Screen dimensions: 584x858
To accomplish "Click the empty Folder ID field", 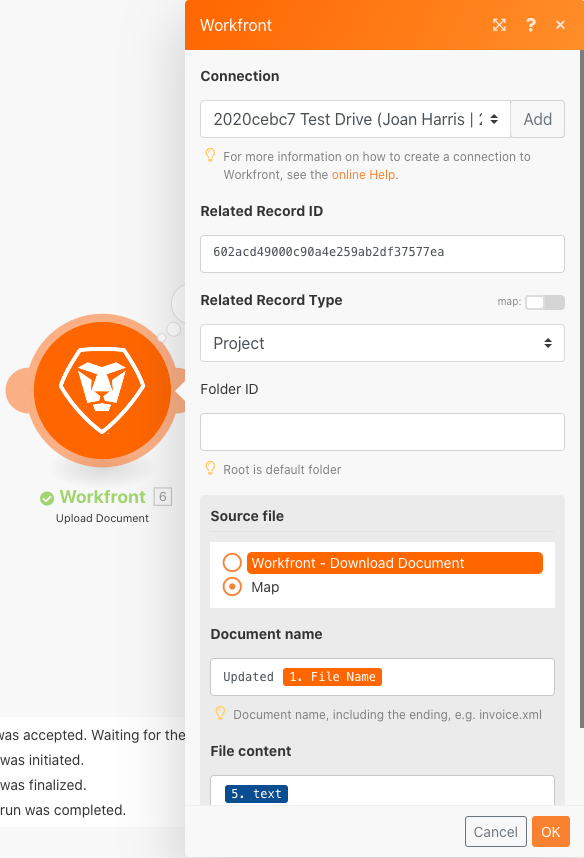I will [382, 432].
